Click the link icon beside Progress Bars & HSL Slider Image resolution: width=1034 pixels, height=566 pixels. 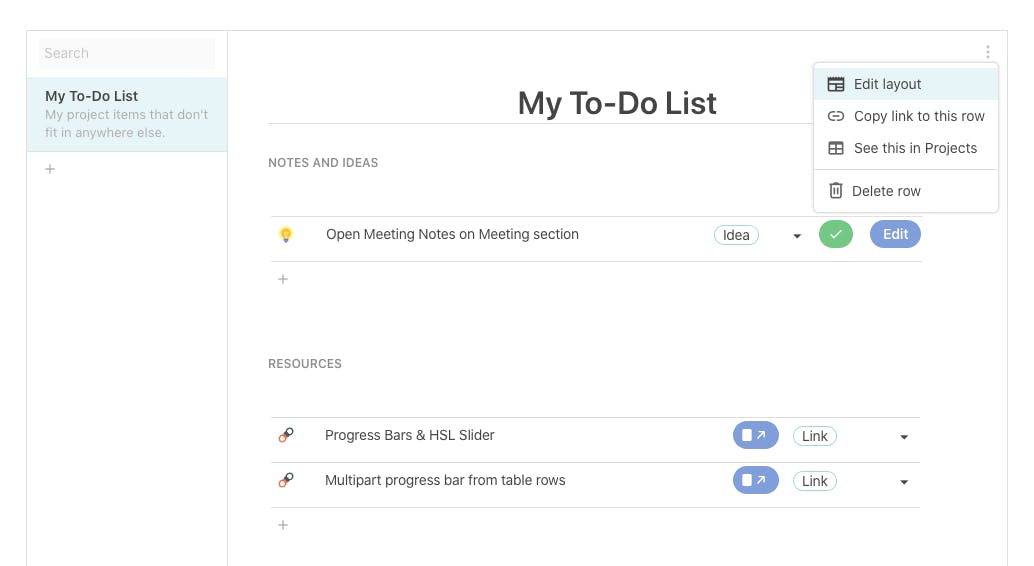286,435
